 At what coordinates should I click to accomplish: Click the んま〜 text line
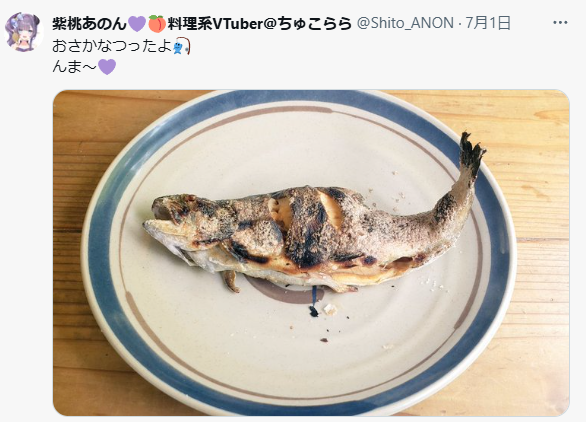(x=75, y=67)
